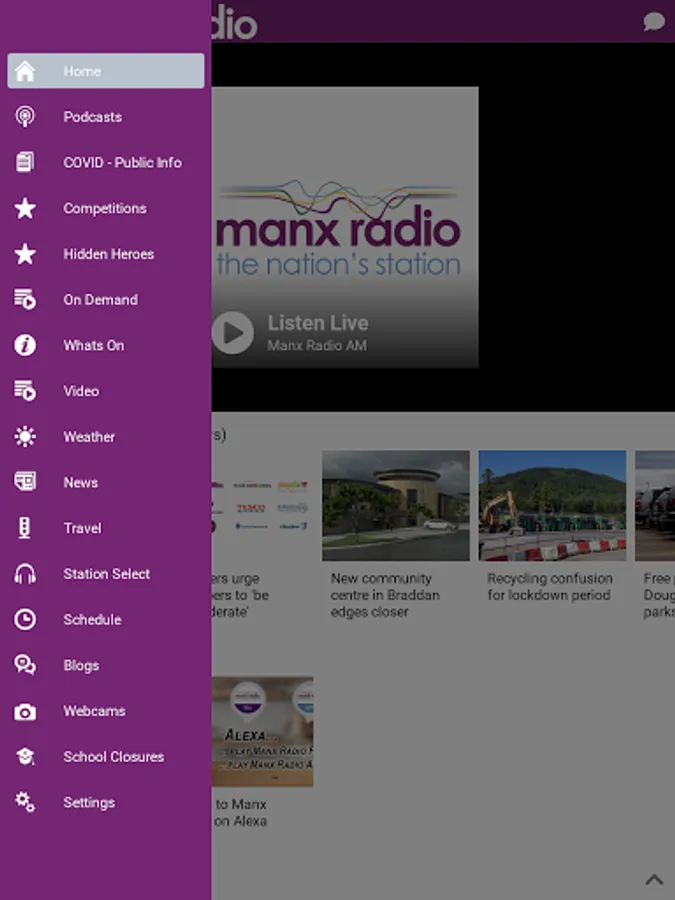Open Settings menu label
675x900 pixels.
89,802
